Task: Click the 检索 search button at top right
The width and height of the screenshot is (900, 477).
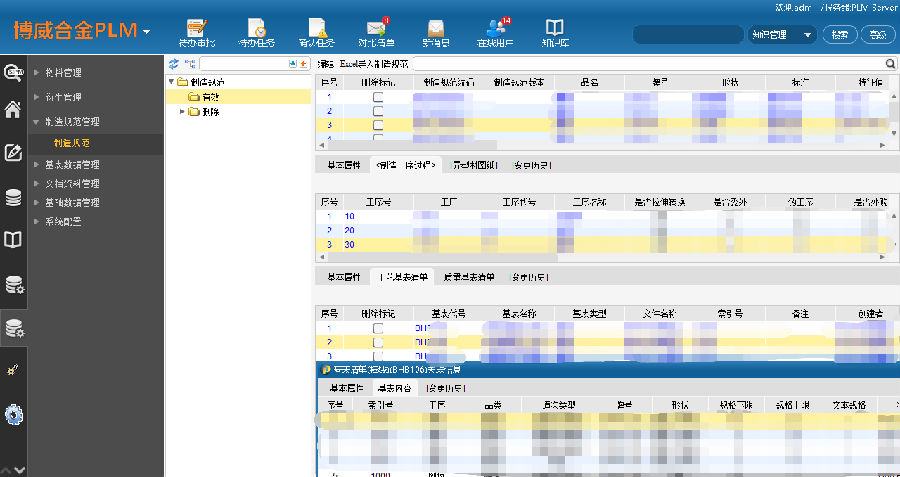Action: point(838,34)
